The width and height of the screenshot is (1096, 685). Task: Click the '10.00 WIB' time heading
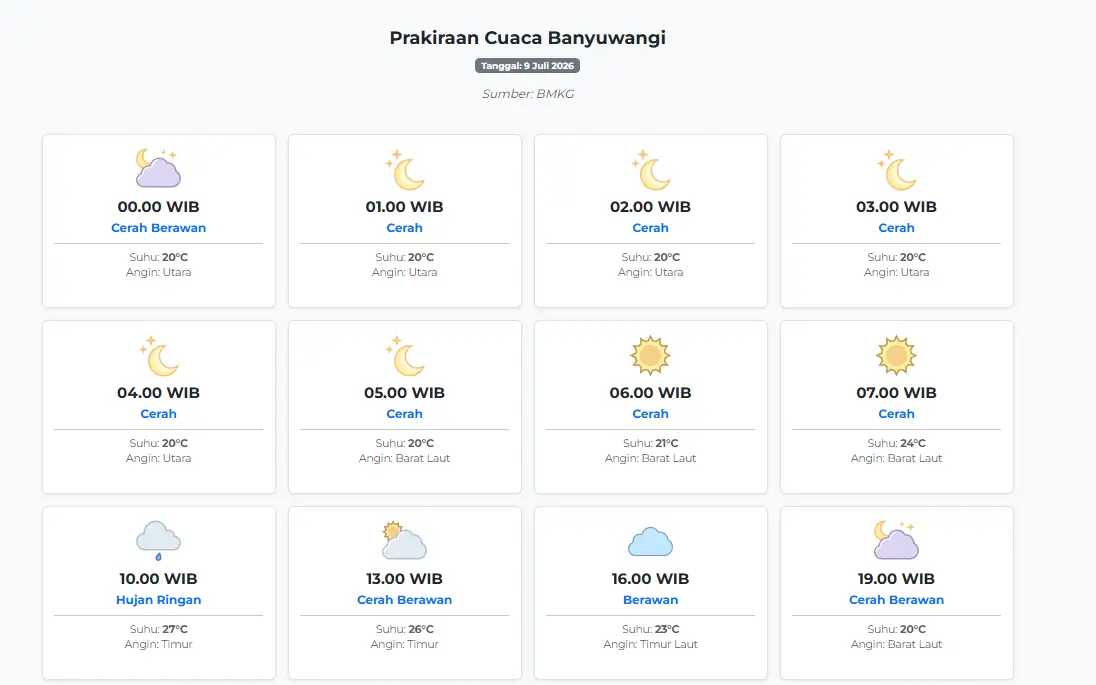tap(159, 579)
